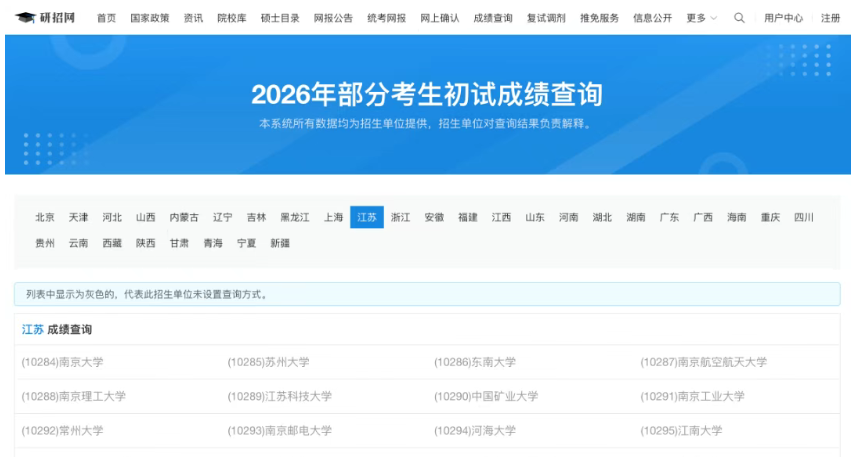
Task: Click the 注册 link
Action: click(x=830, y=18)
